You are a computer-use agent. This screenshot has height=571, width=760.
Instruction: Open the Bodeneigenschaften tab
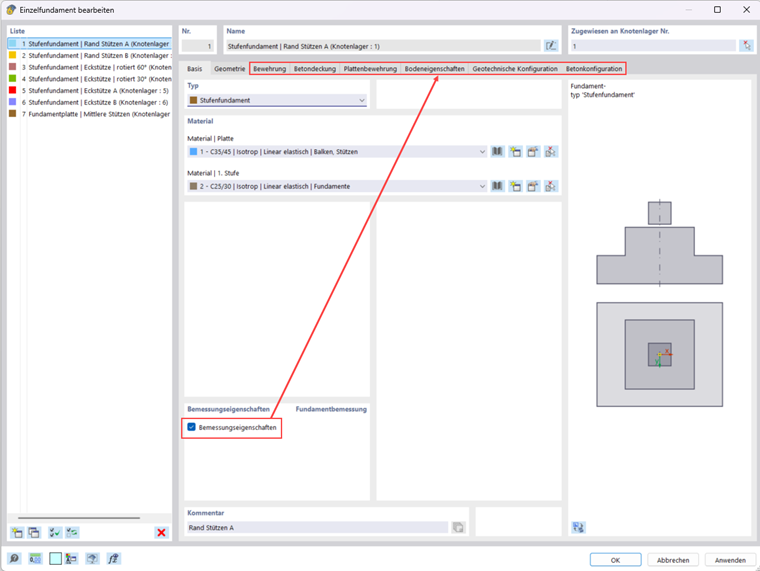434,69
